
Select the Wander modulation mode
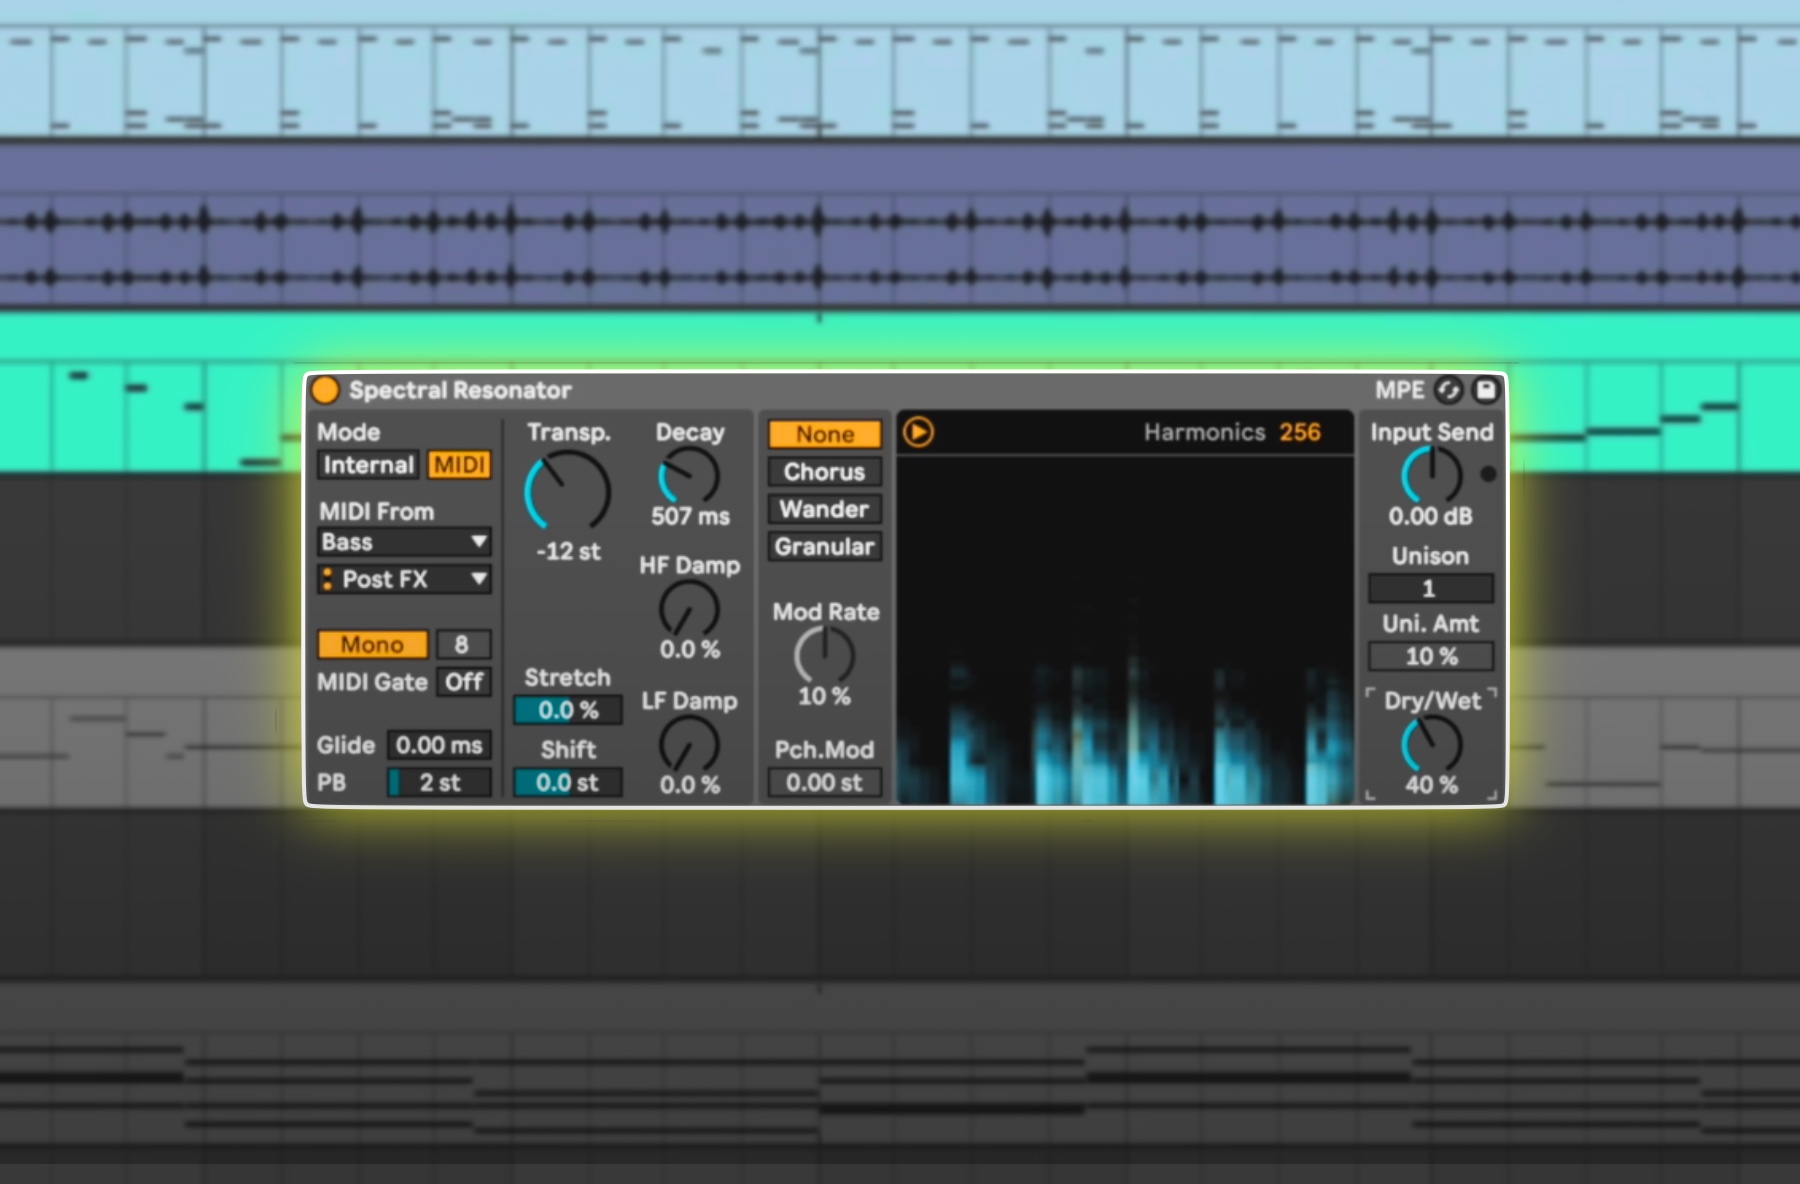[823, 510]
